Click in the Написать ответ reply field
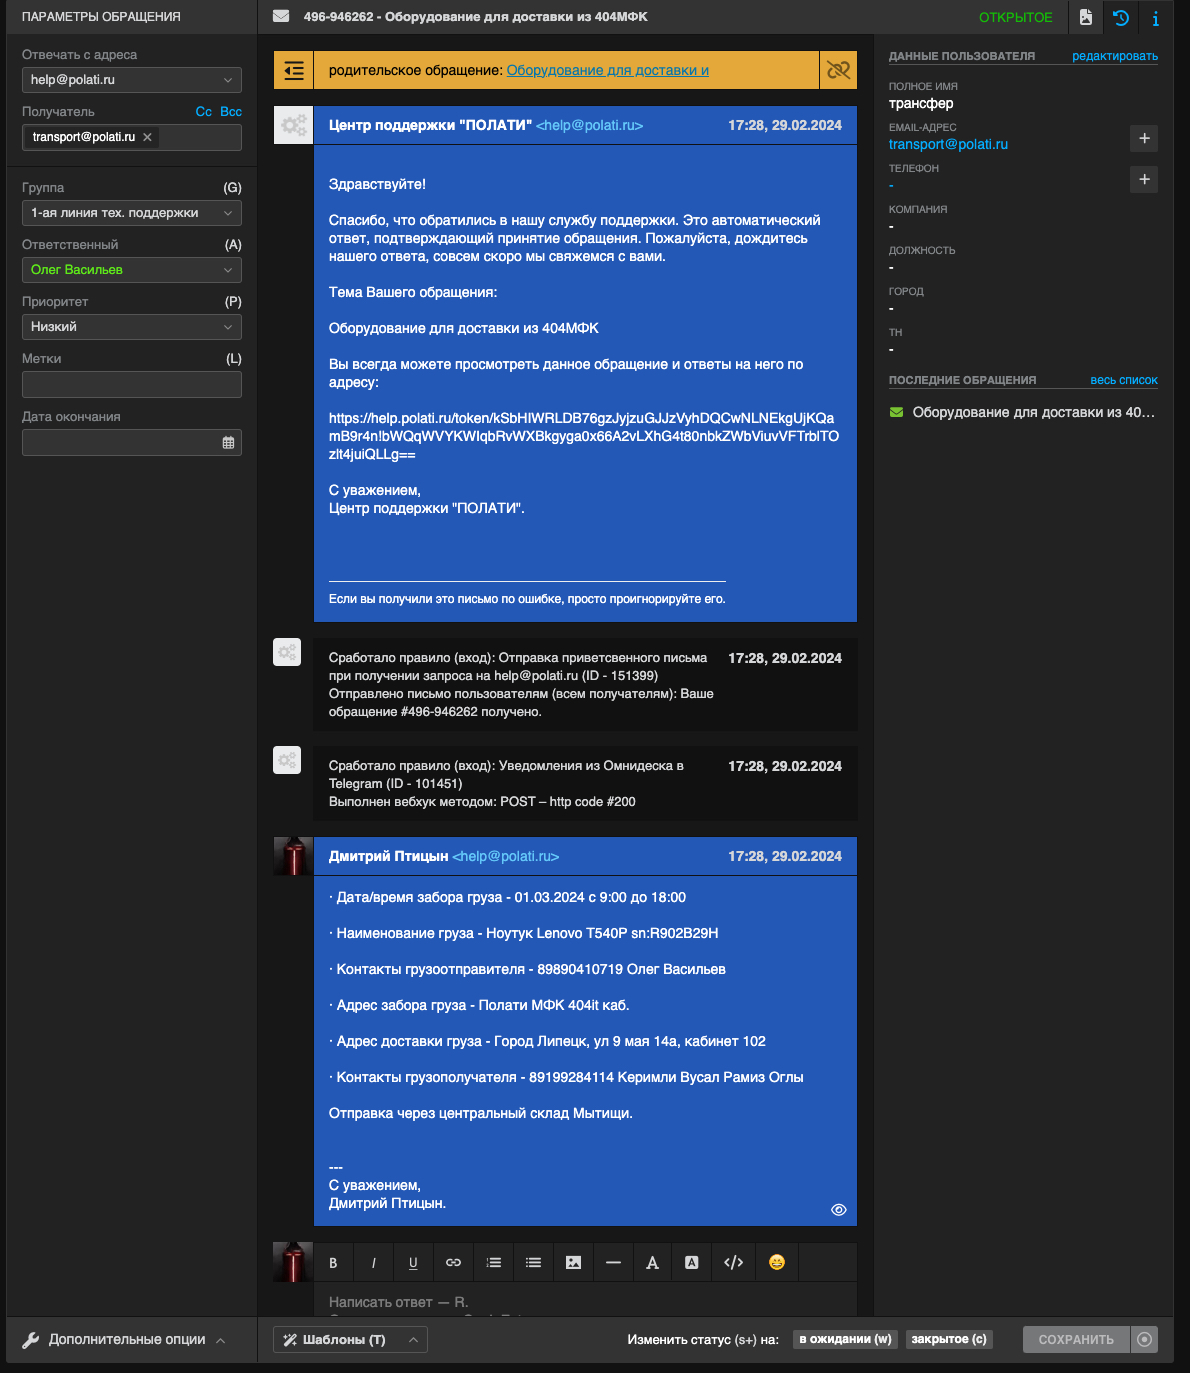The height and width of the screenshot is (1373, 1190). pos(585,1302)
